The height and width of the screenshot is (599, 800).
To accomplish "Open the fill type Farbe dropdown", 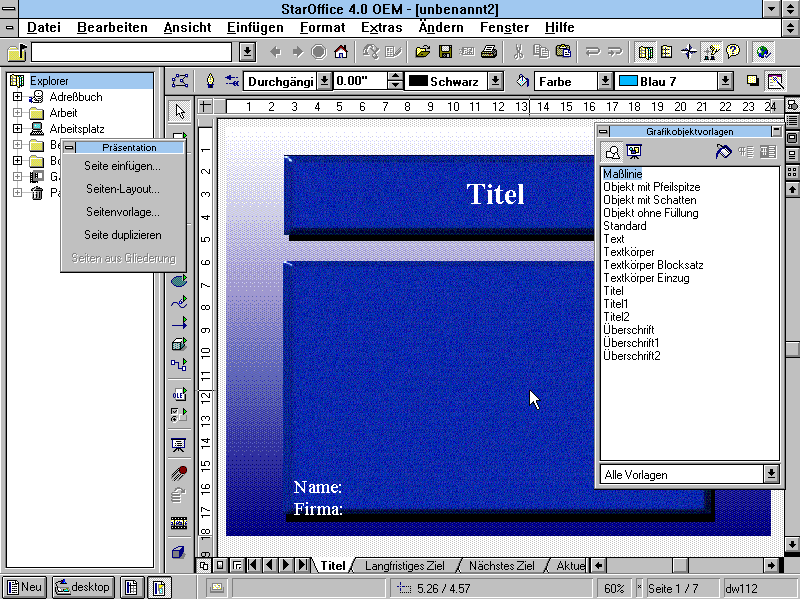I will coord(605,82).
